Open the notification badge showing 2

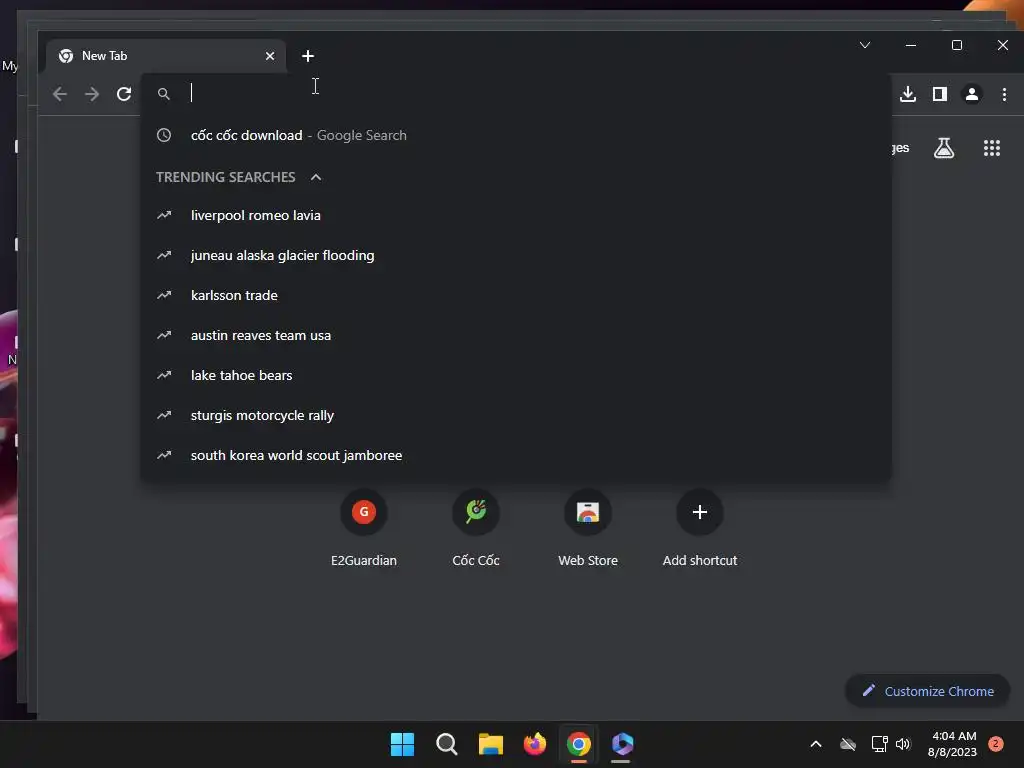(995, 744)
